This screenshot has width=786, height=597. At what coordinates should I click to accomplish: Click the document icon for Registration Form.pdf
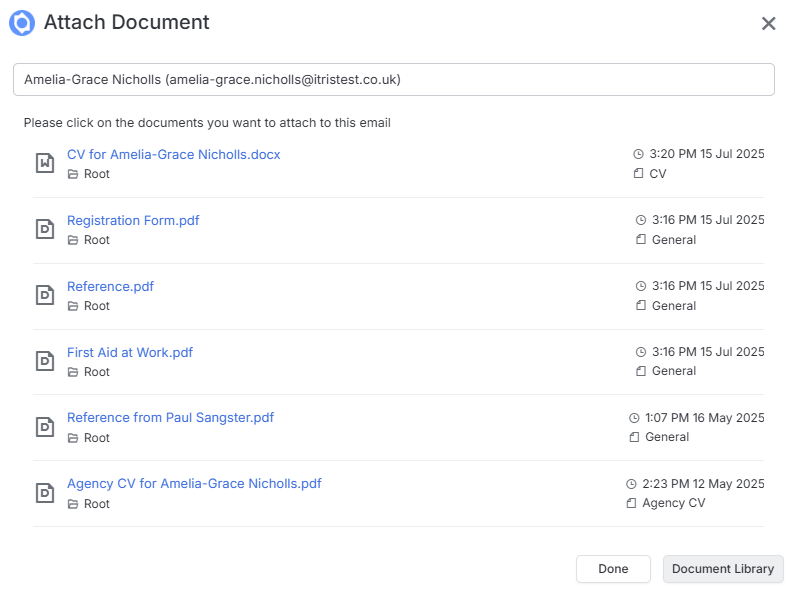45,229
